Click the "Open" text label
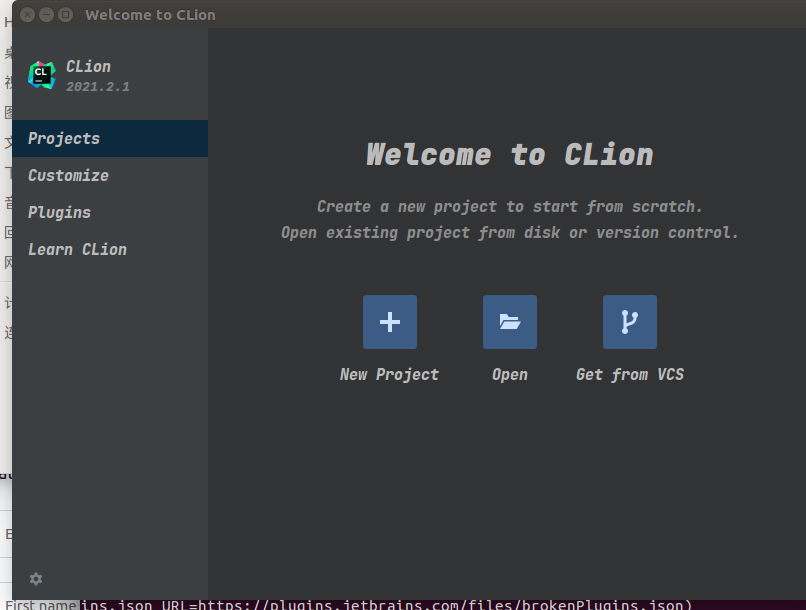The height and width of the screenshot is (610, 806). pos(510,374)
